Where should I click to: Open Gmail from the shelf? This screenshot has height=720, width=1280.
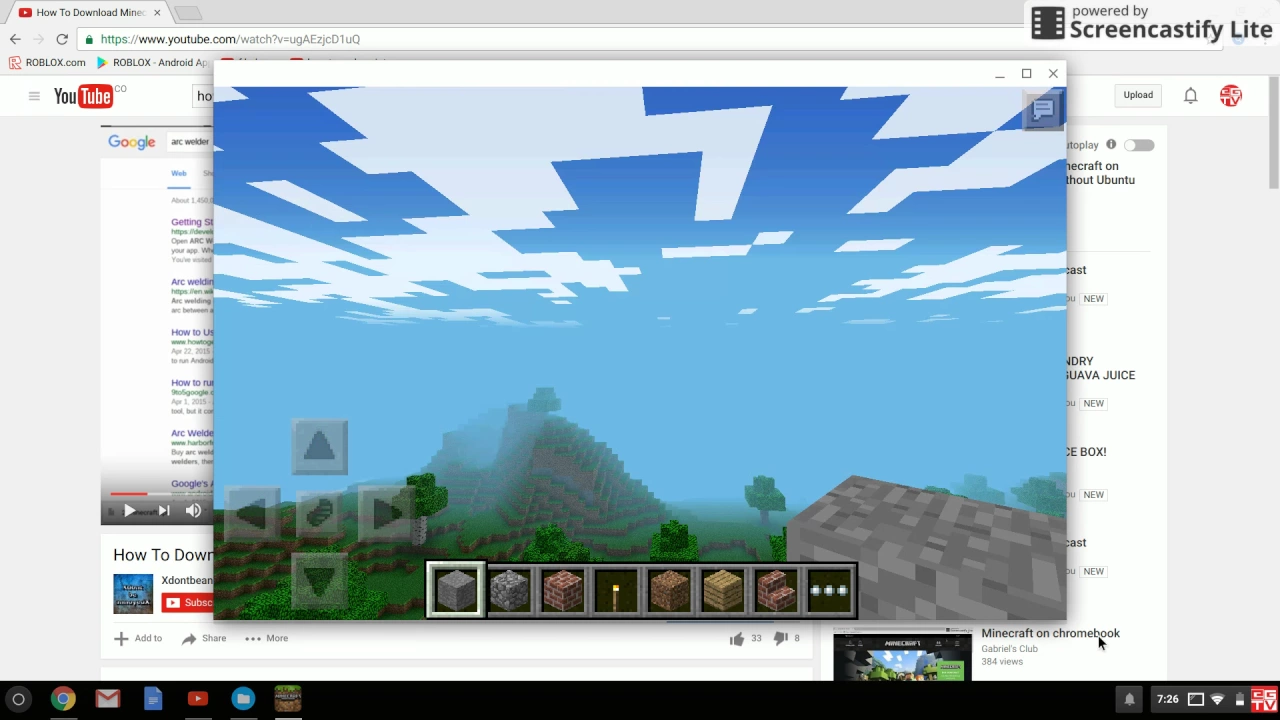[108, 699]
